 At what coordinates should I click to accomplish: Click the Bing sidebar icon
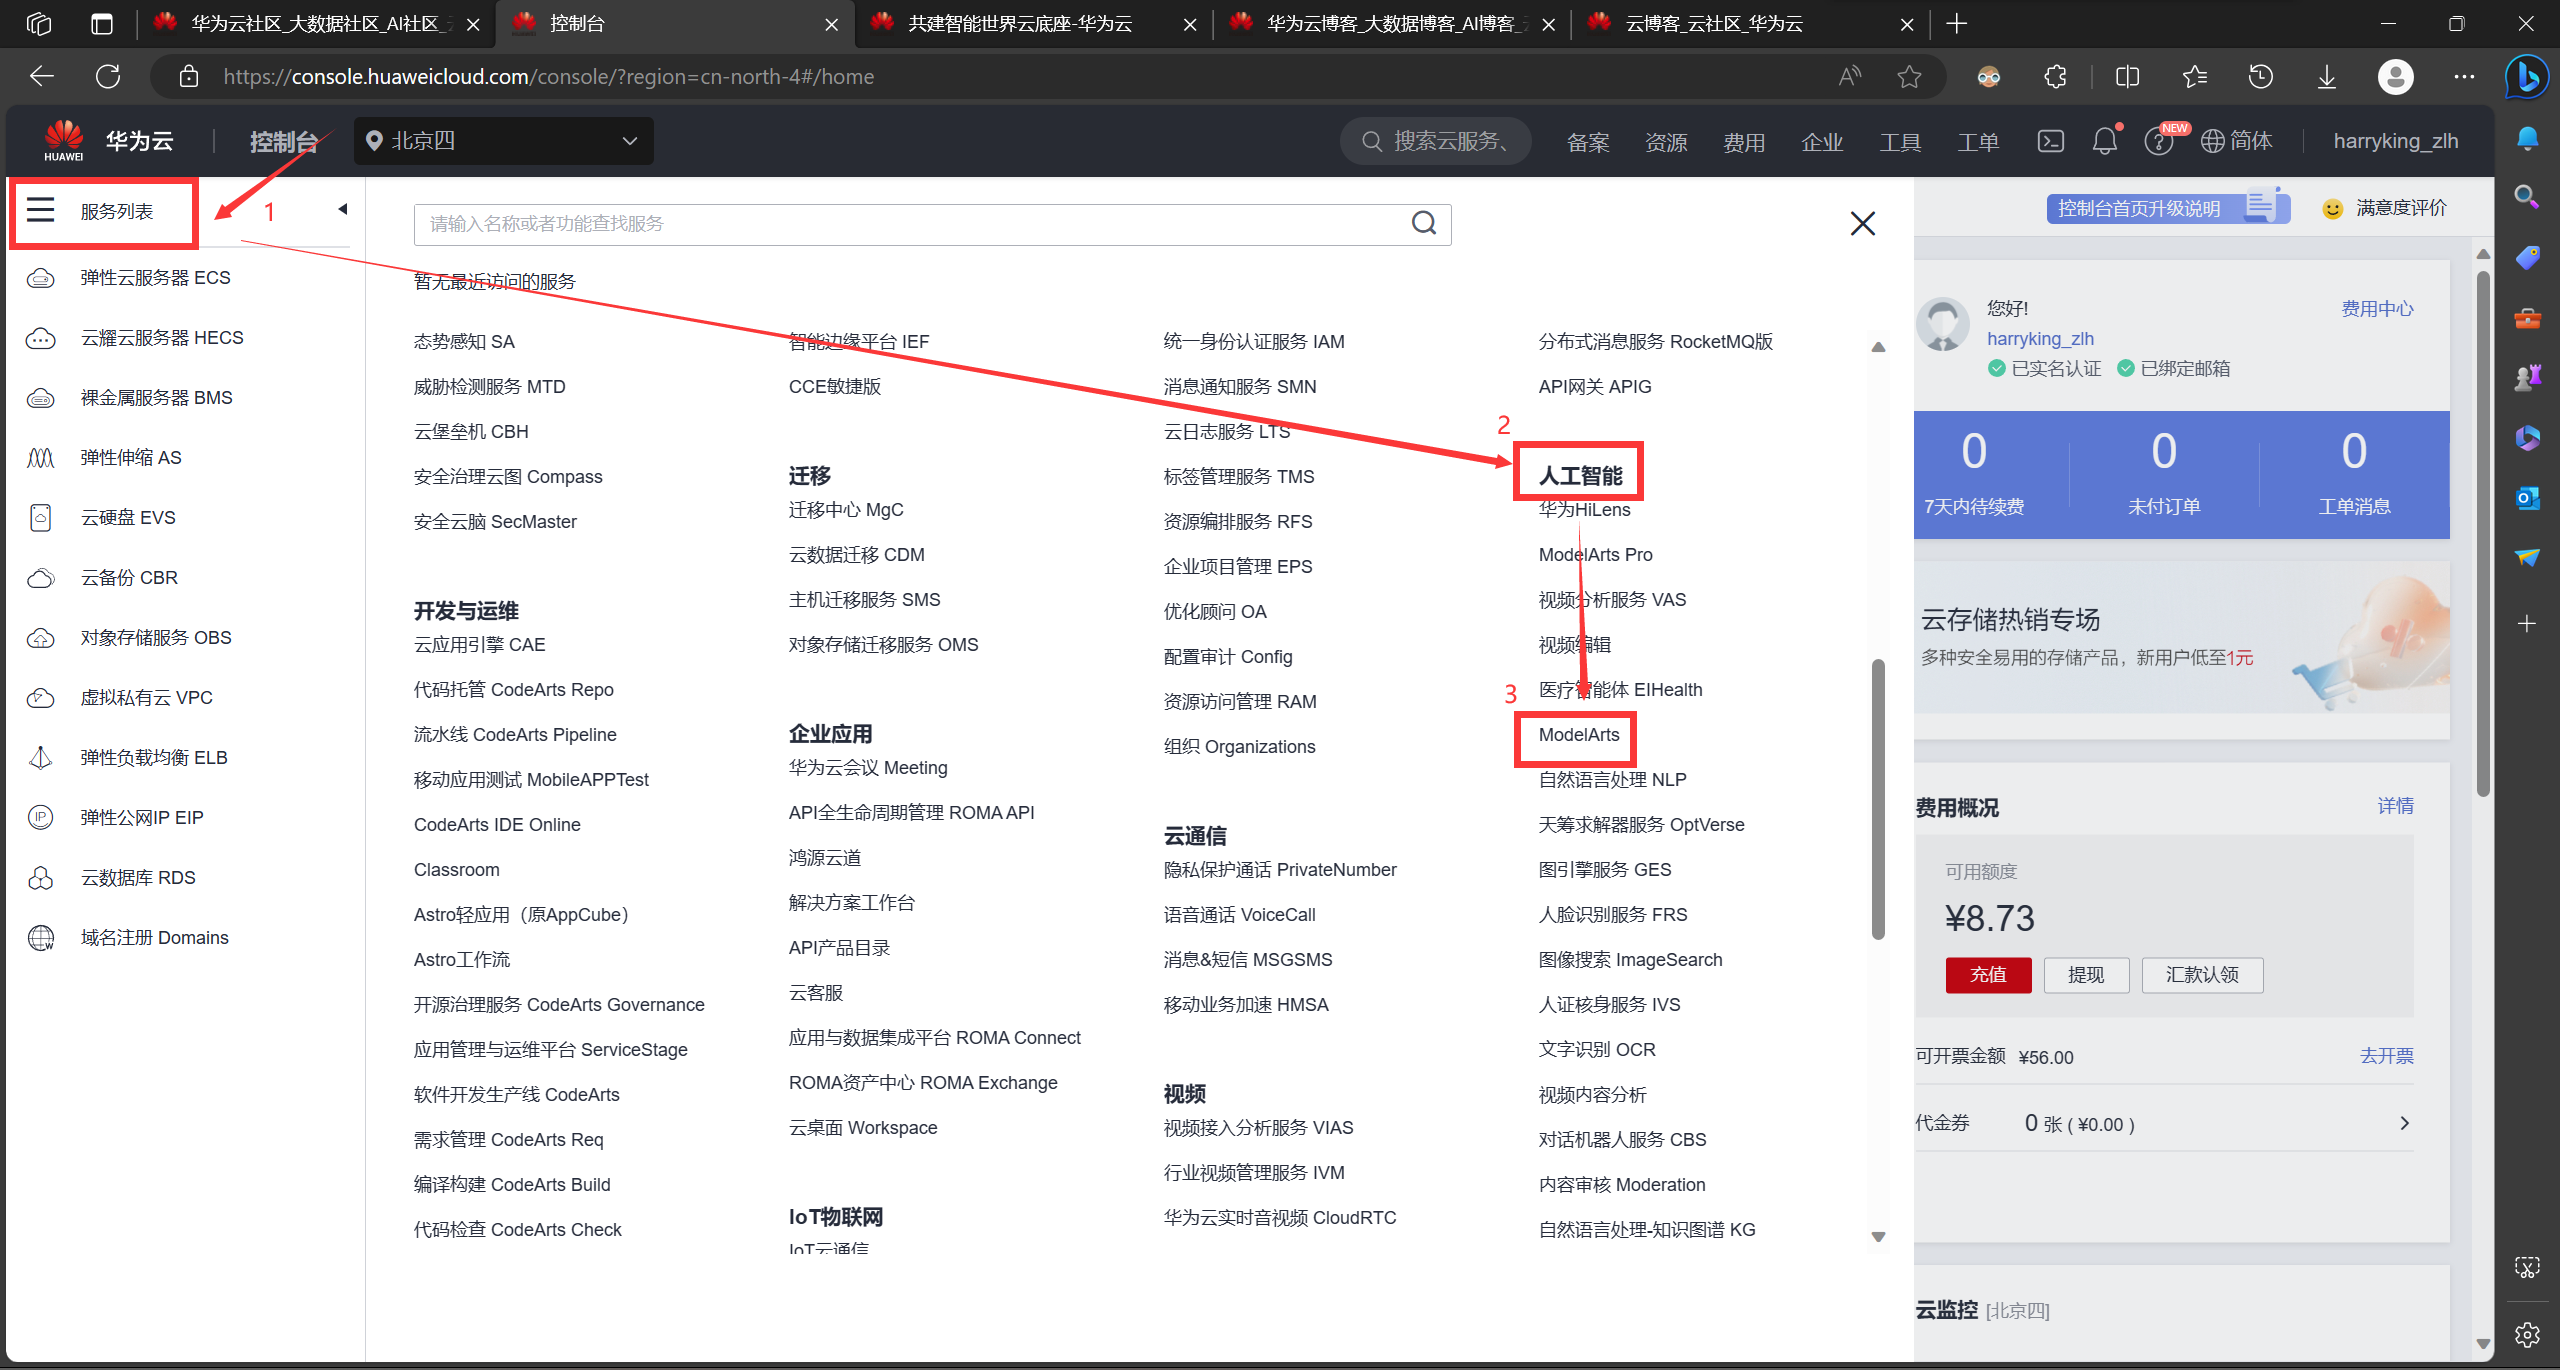(2526, 77)
